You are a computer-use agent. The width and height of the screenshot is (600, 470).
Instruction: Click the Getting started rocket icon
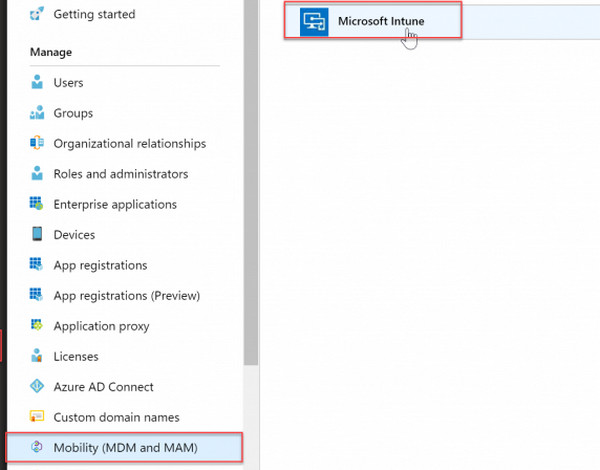37,14
